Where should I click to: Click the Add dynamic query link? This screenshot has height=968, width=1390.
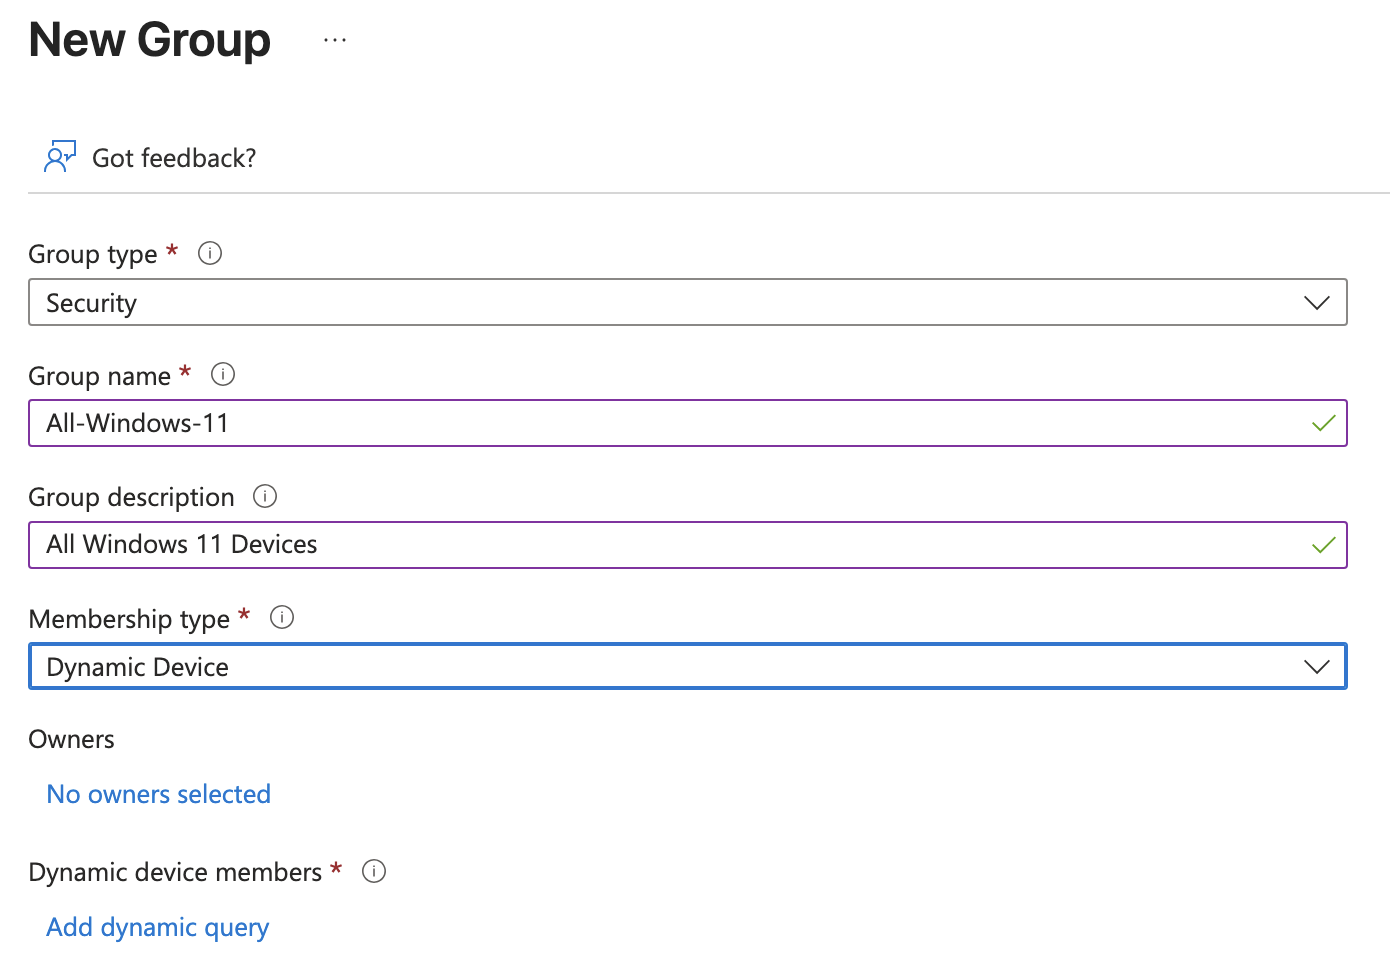pos(156,926)
